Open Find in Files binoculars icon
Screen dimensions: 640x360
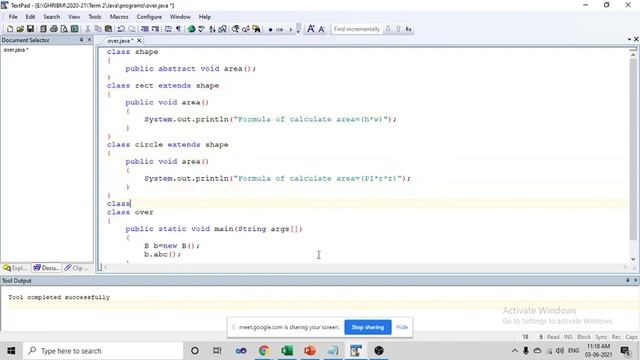[256, 29]
